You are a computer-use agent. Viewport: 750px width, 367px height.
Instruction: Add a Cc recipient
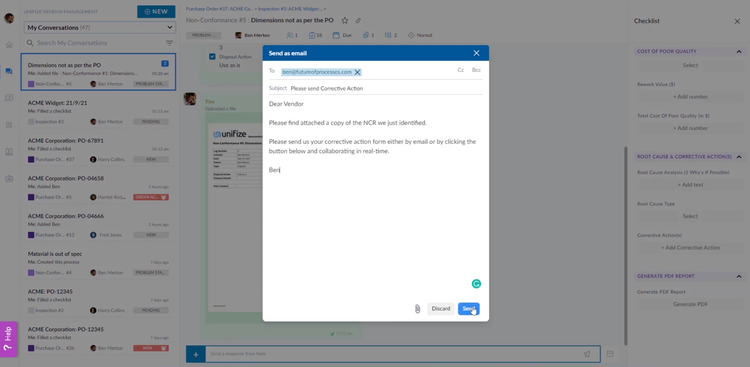coord(461,70)
